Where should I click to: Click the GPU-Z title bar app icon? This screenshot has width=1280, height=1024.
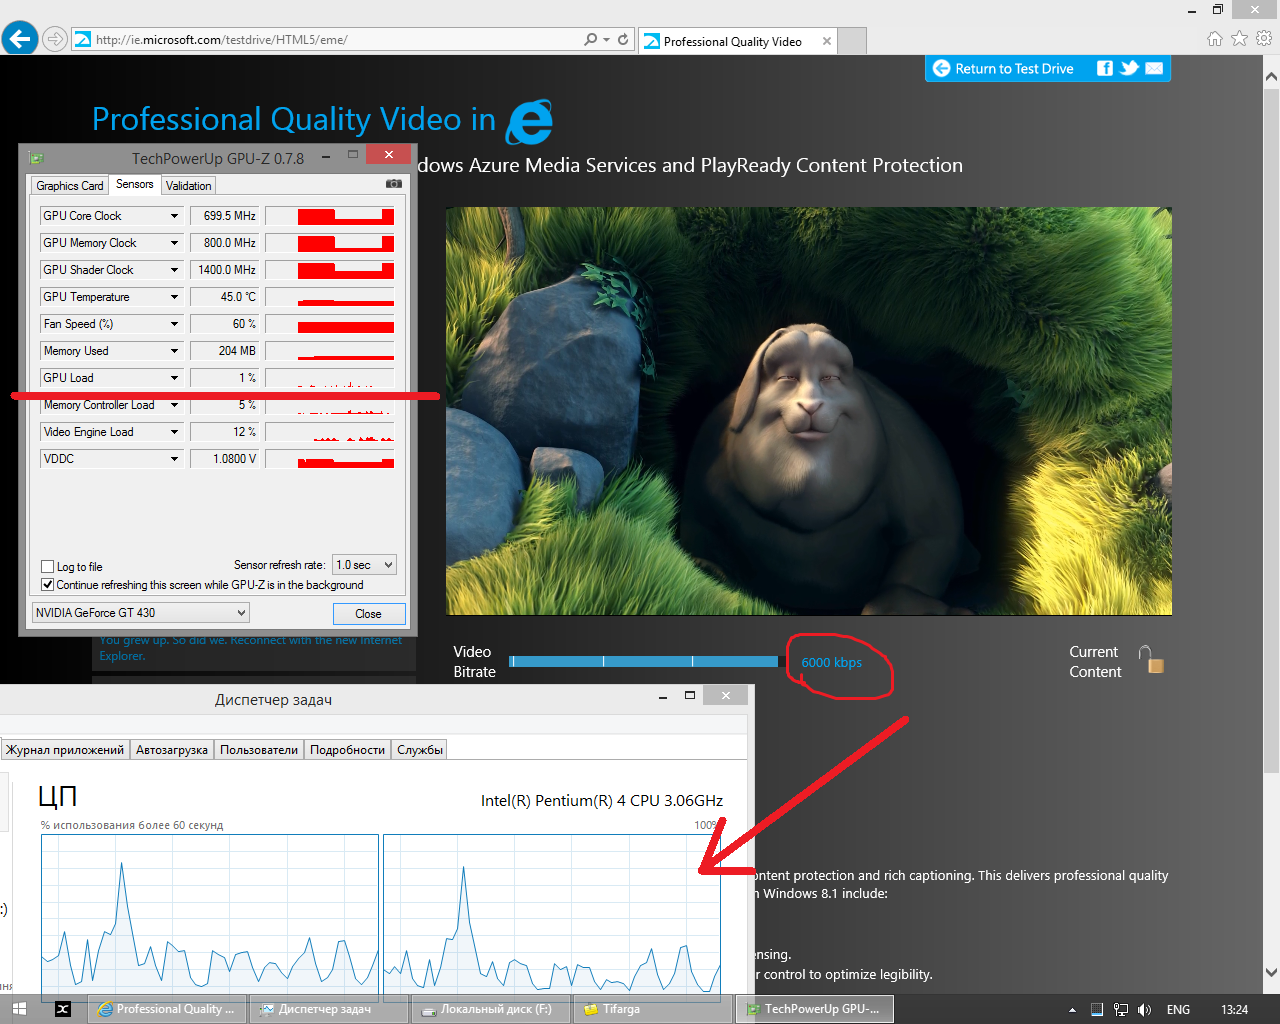(x=37, y=157)
